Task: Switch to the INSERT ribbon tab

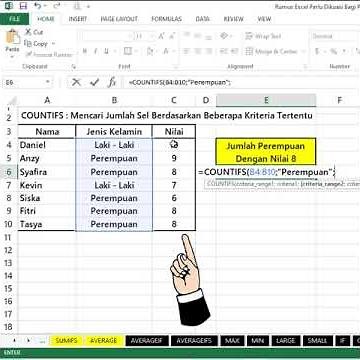Action: pos(78,19)
